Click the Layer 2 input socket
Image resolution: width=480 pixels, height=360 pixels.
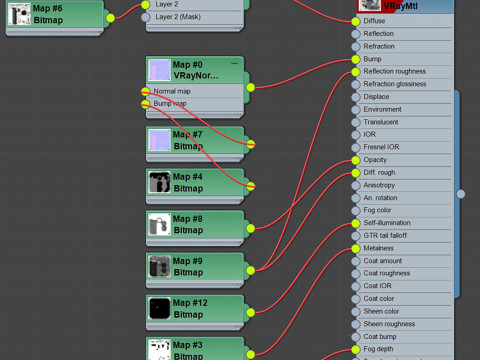coord(145,5)
